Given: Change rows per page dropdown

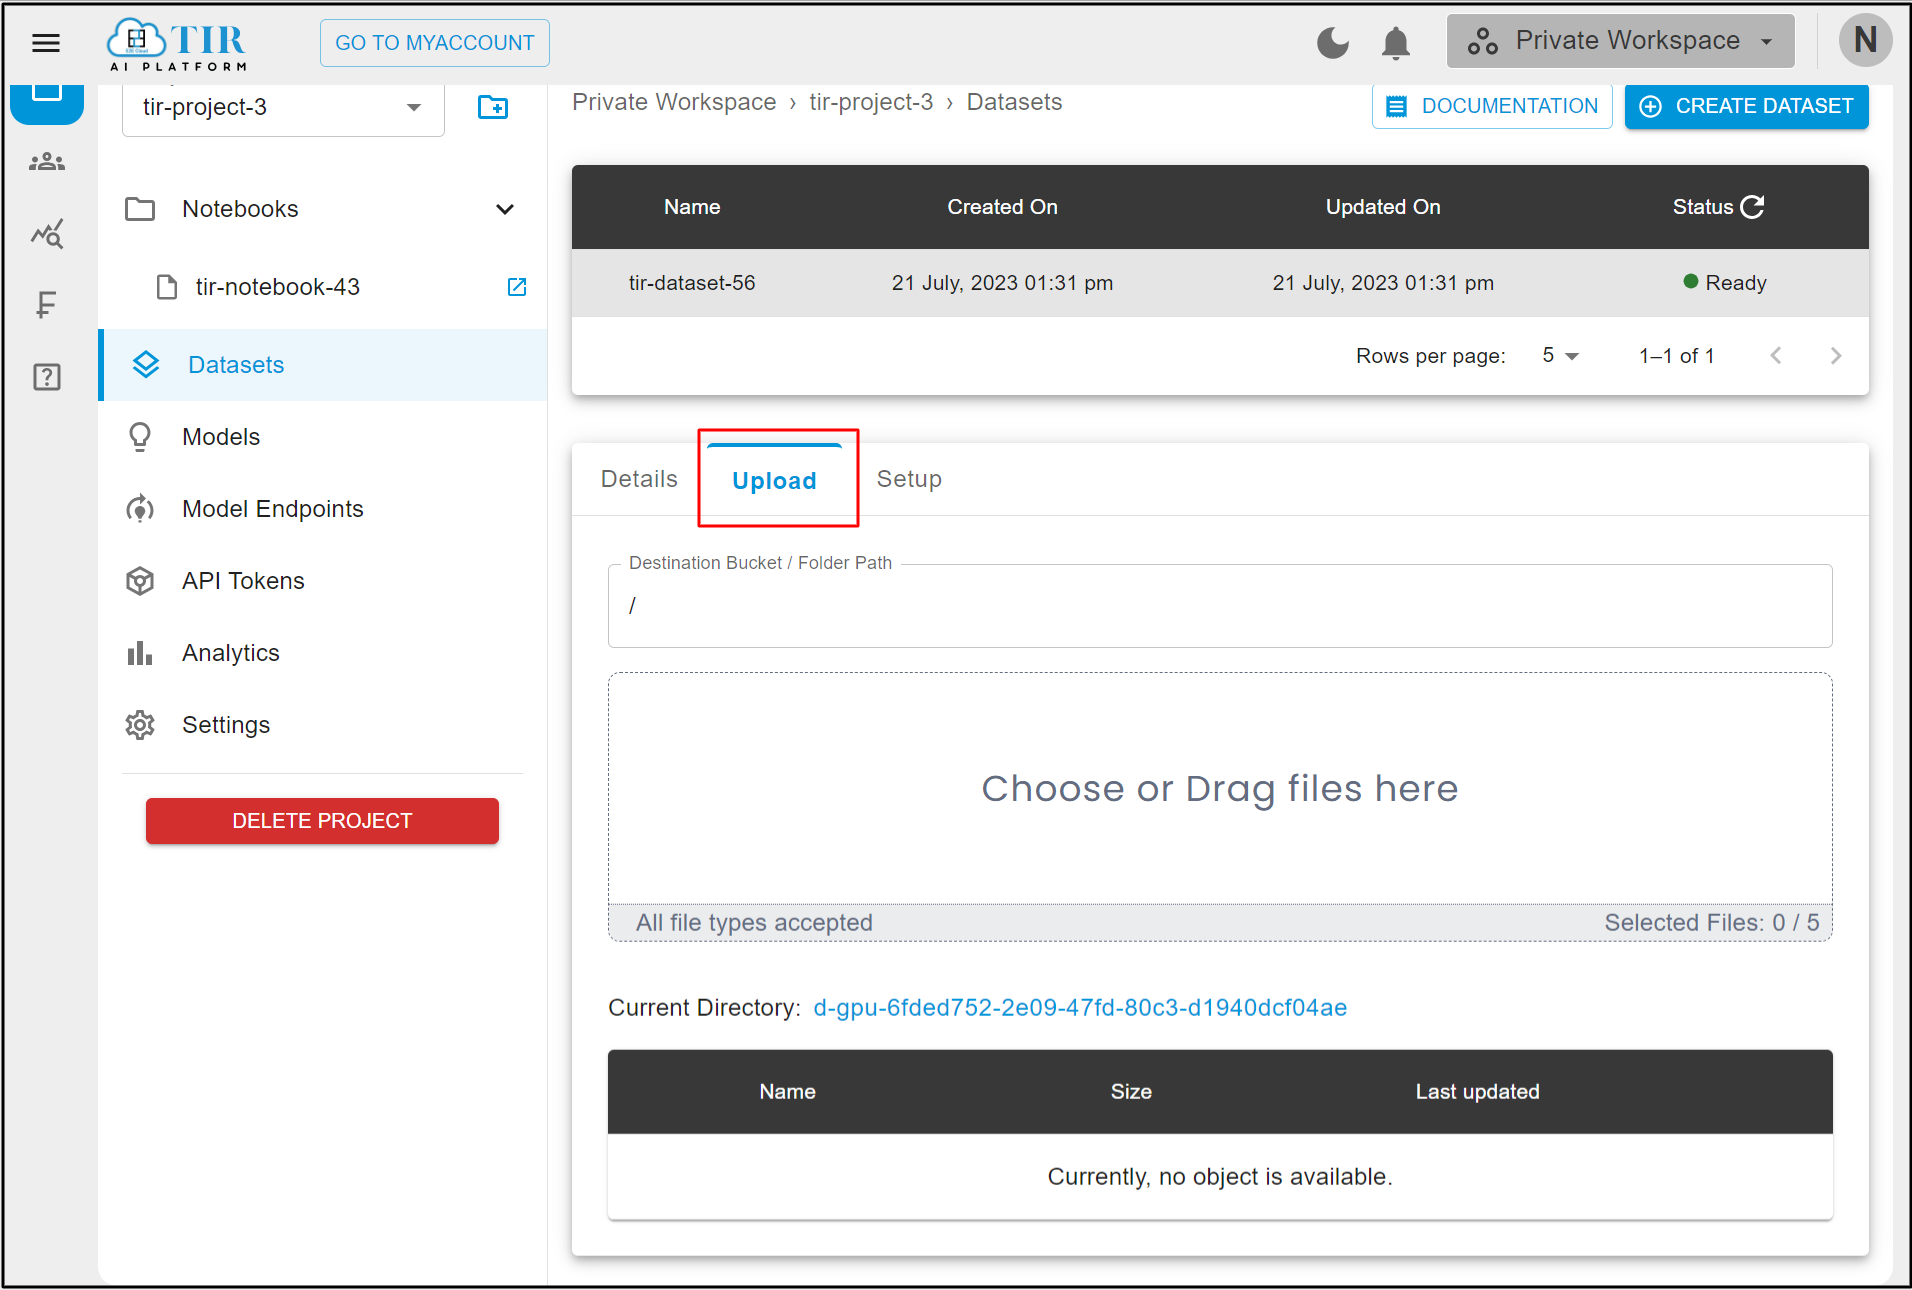Looking at the screenshot, I should click(x=1560, y=356).
